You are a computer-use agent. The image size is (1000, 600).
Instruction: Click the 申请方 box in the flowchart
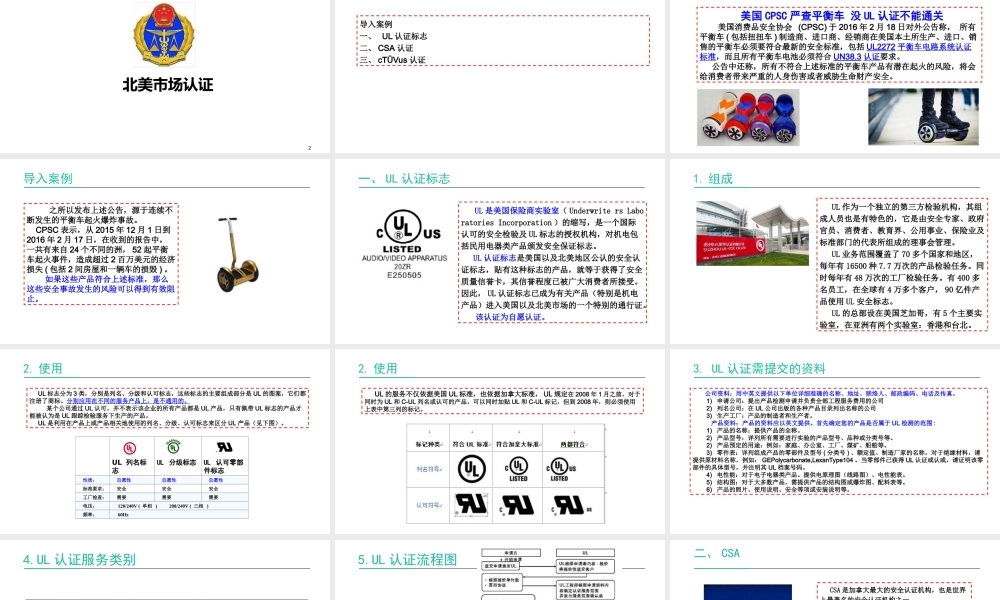[x=509, y=550]
